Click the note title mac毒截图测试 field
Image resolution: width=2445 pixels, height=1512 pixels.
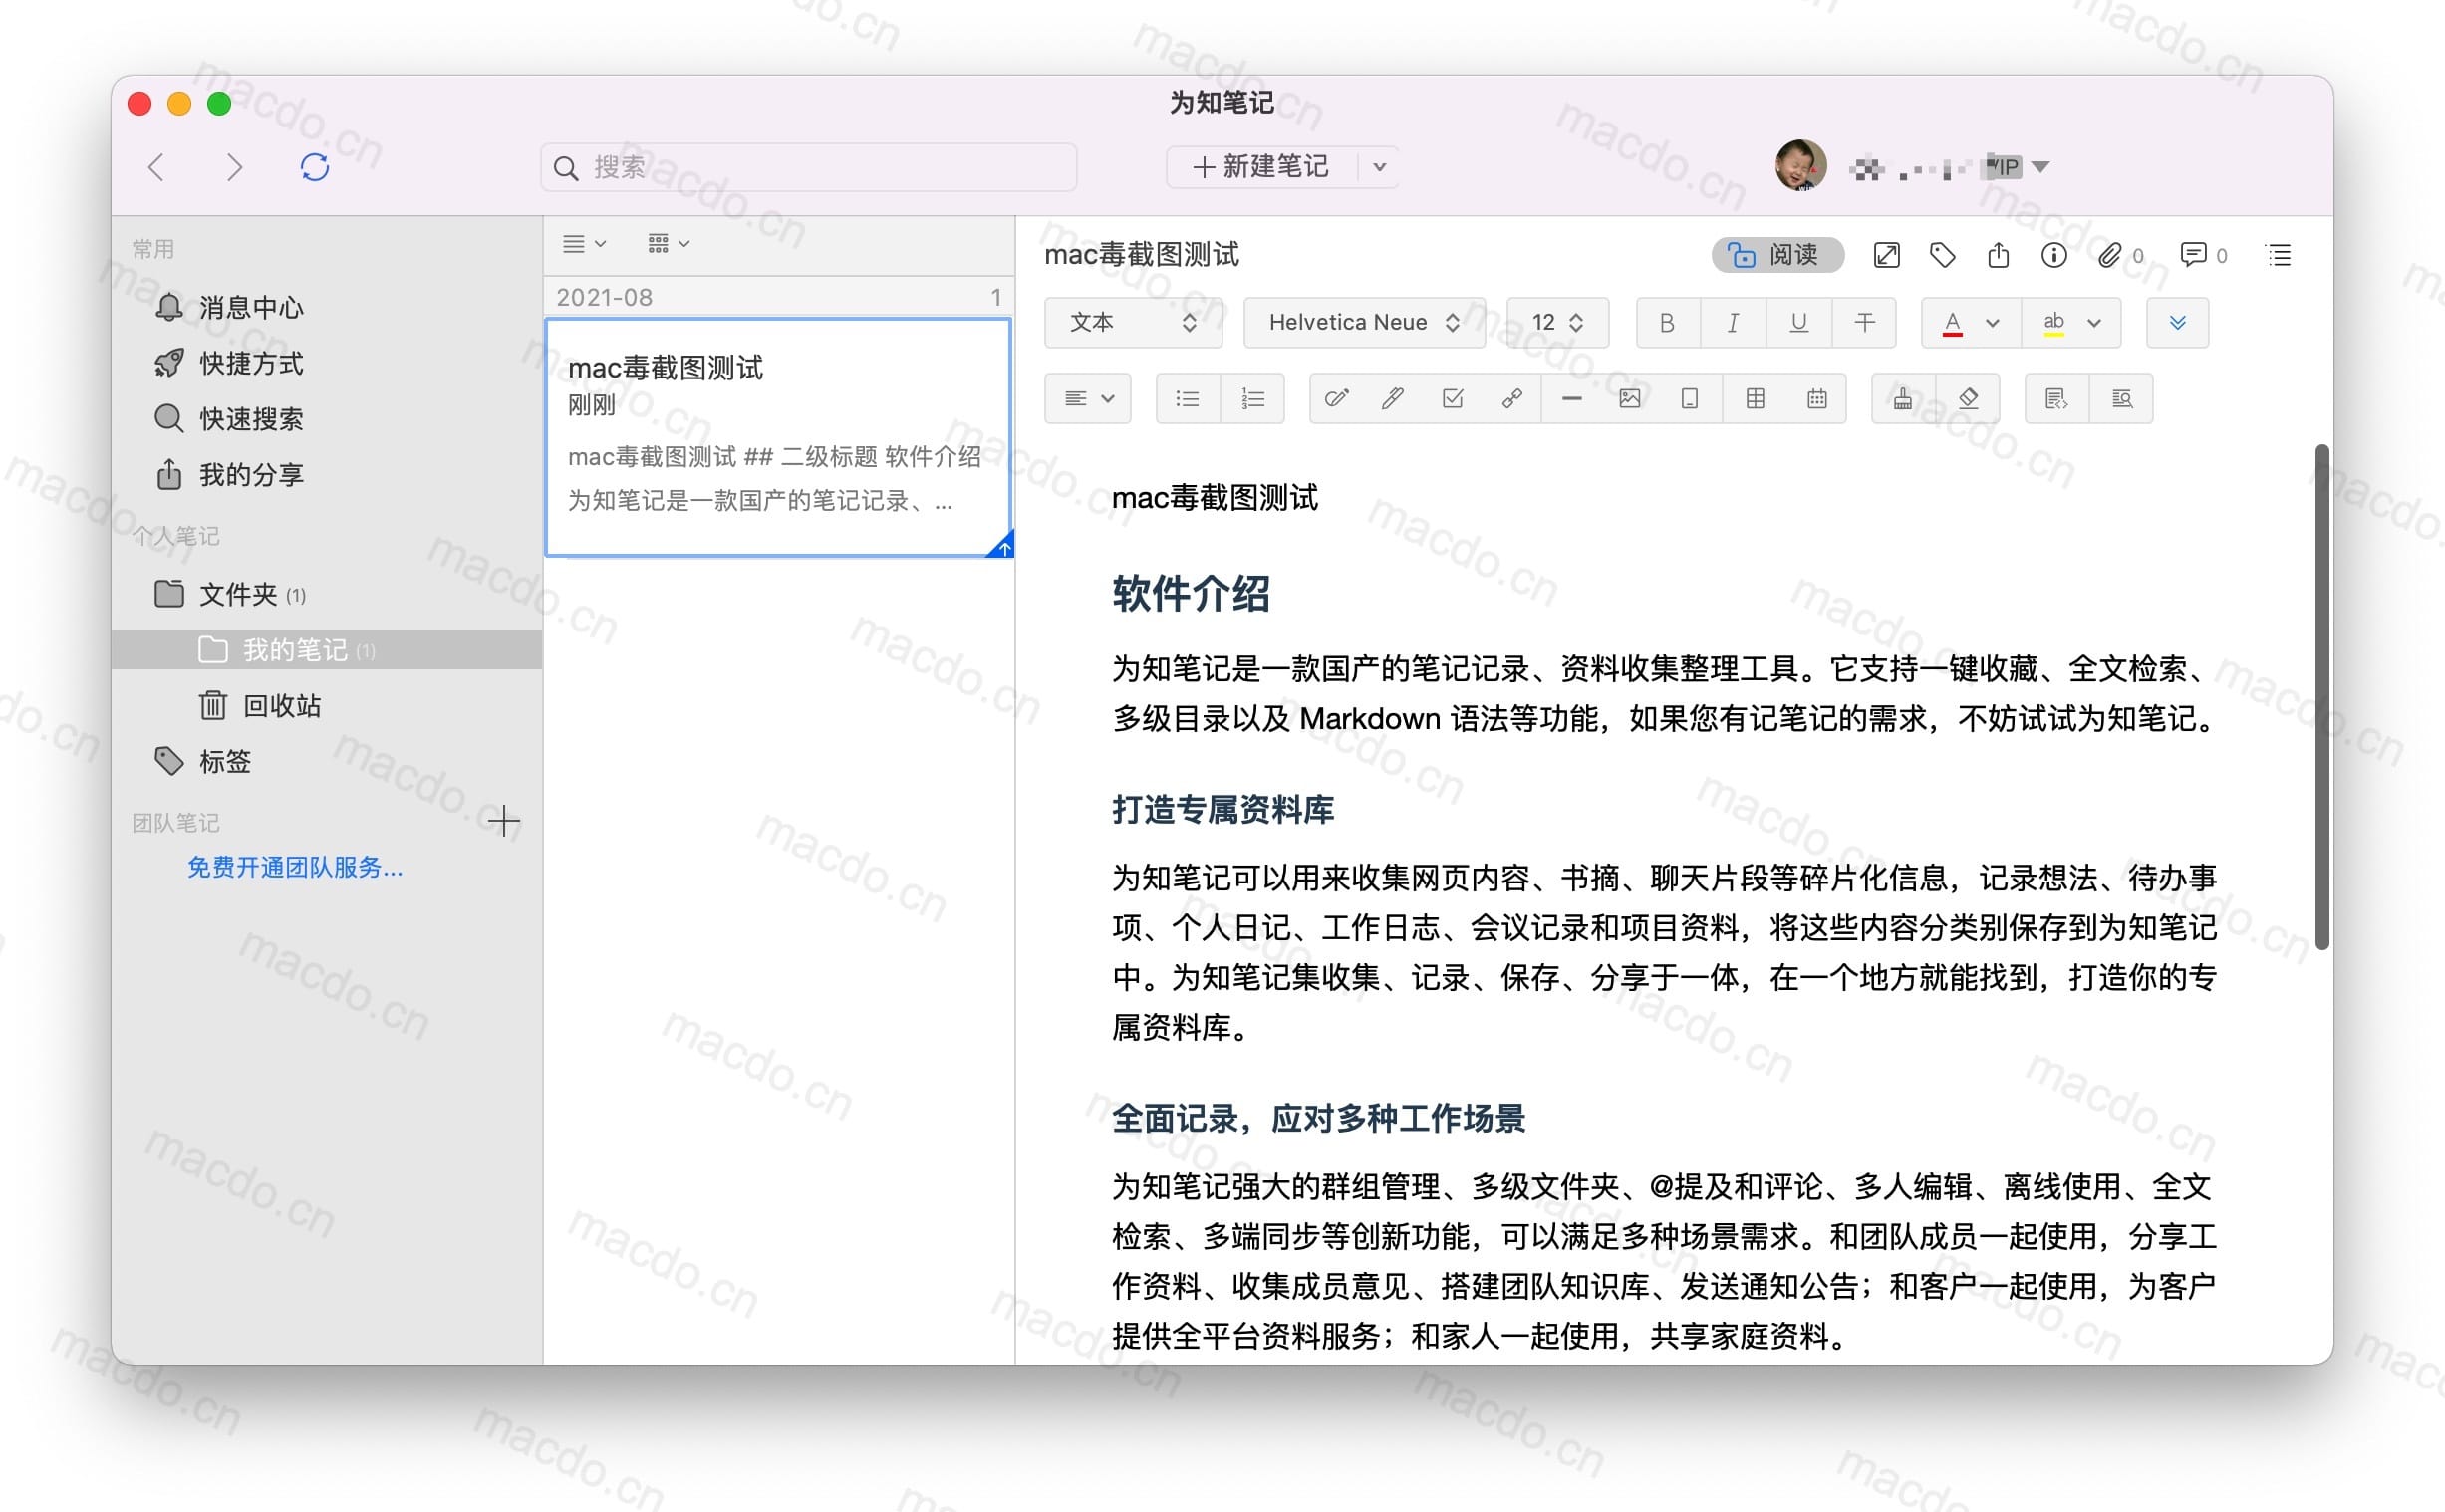pos(1141,255)
